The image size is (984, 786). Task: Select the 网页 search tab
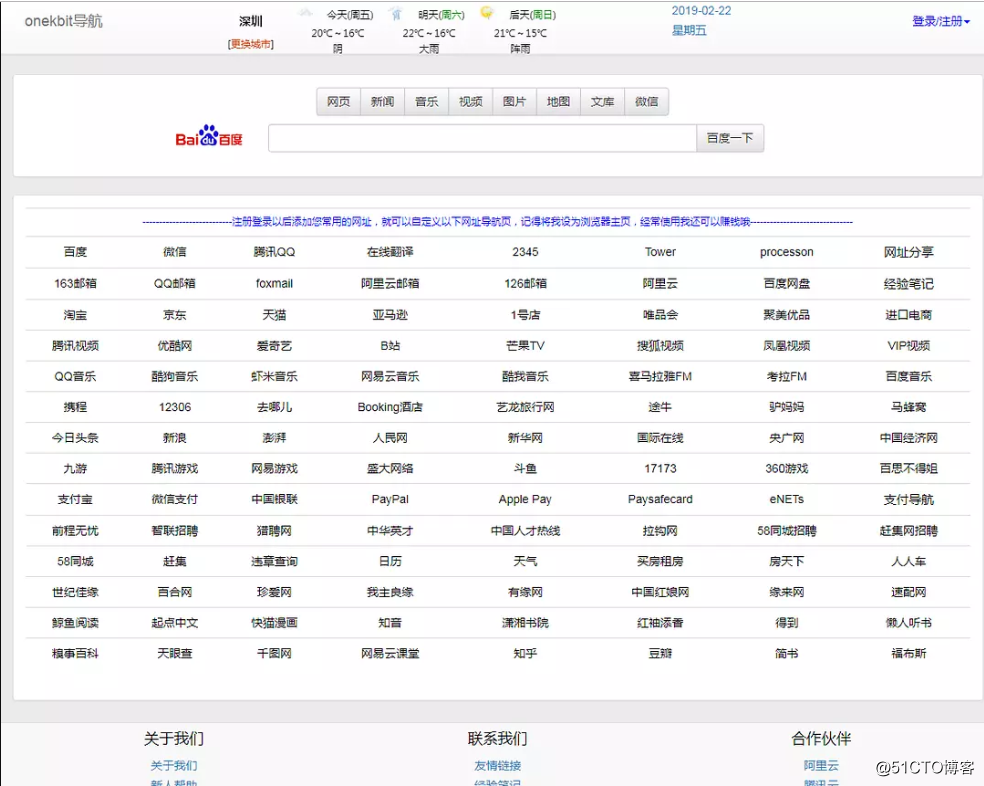tap(338, 102)
